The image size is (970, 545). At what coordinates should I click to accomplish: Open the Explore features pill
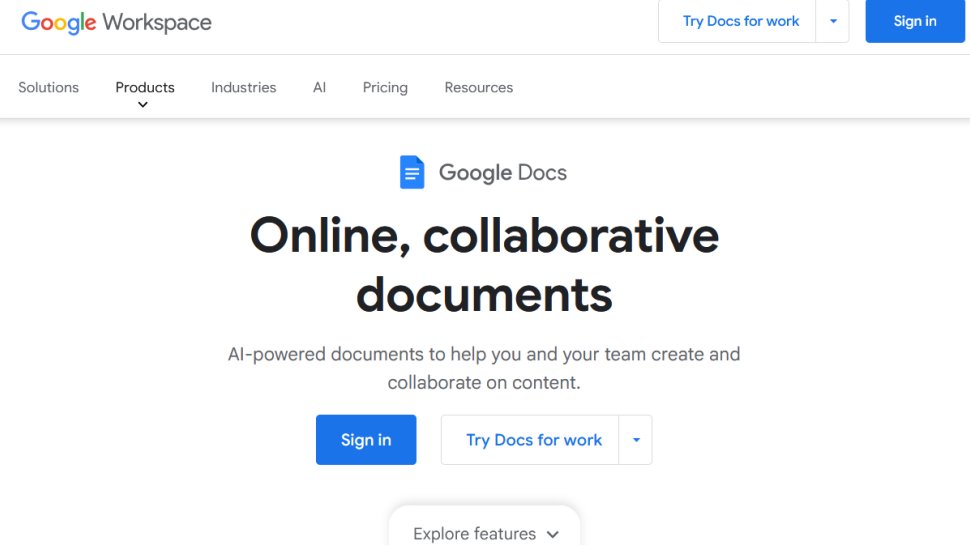(484, 526)
